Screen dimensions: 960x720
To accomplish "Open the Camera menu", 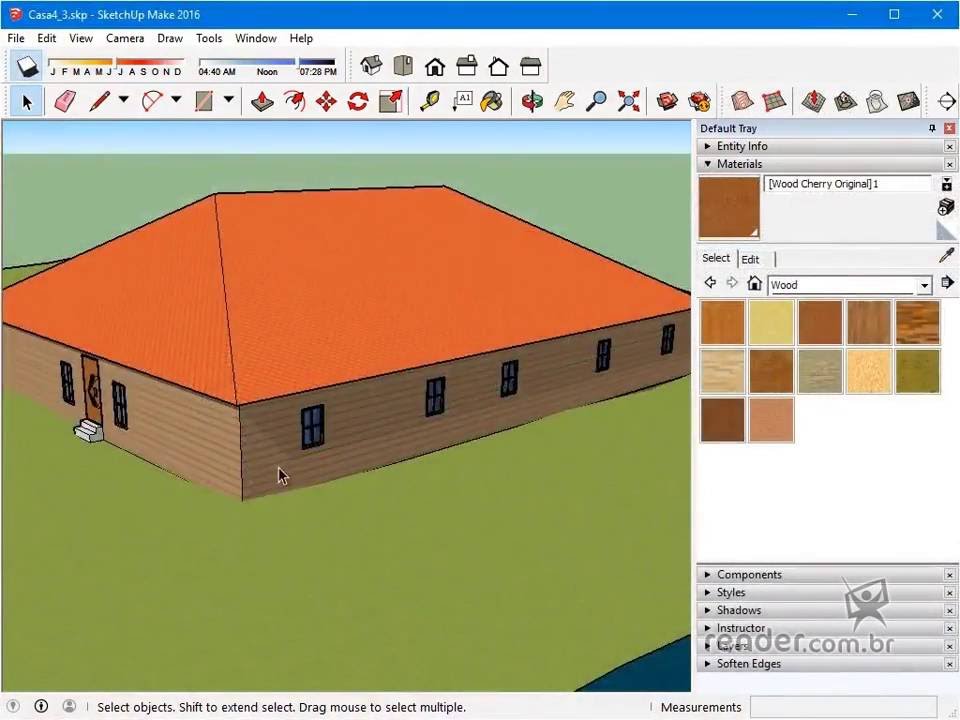I will pos(125,38).
